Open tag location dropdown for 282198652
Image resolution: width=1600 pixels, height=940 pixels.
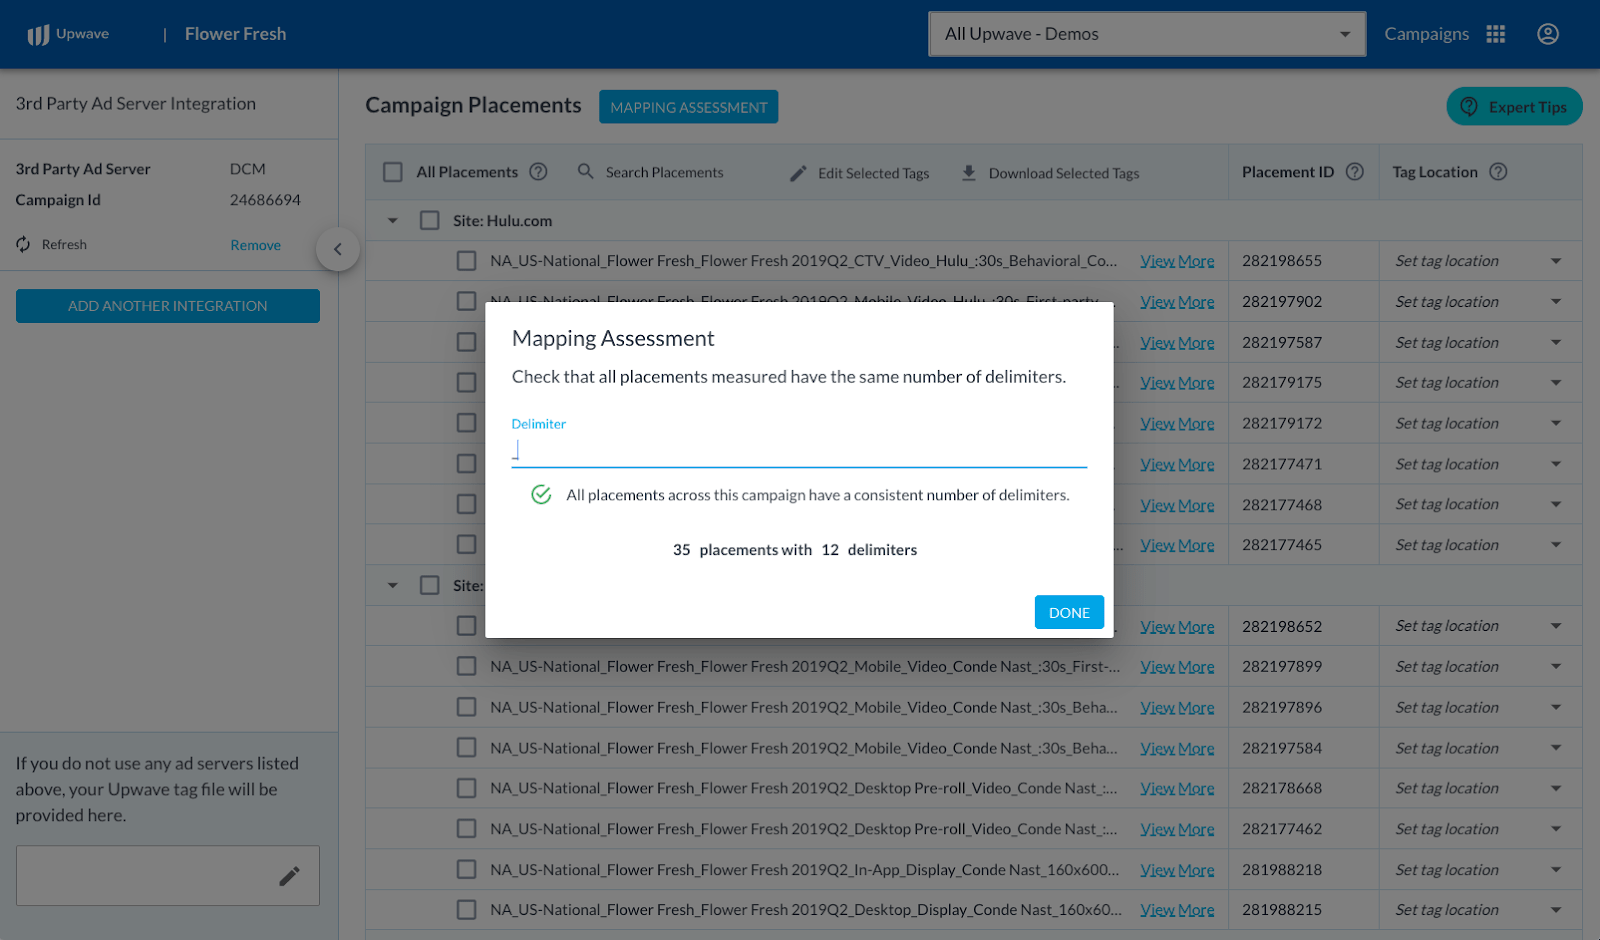pos(1556,626)
